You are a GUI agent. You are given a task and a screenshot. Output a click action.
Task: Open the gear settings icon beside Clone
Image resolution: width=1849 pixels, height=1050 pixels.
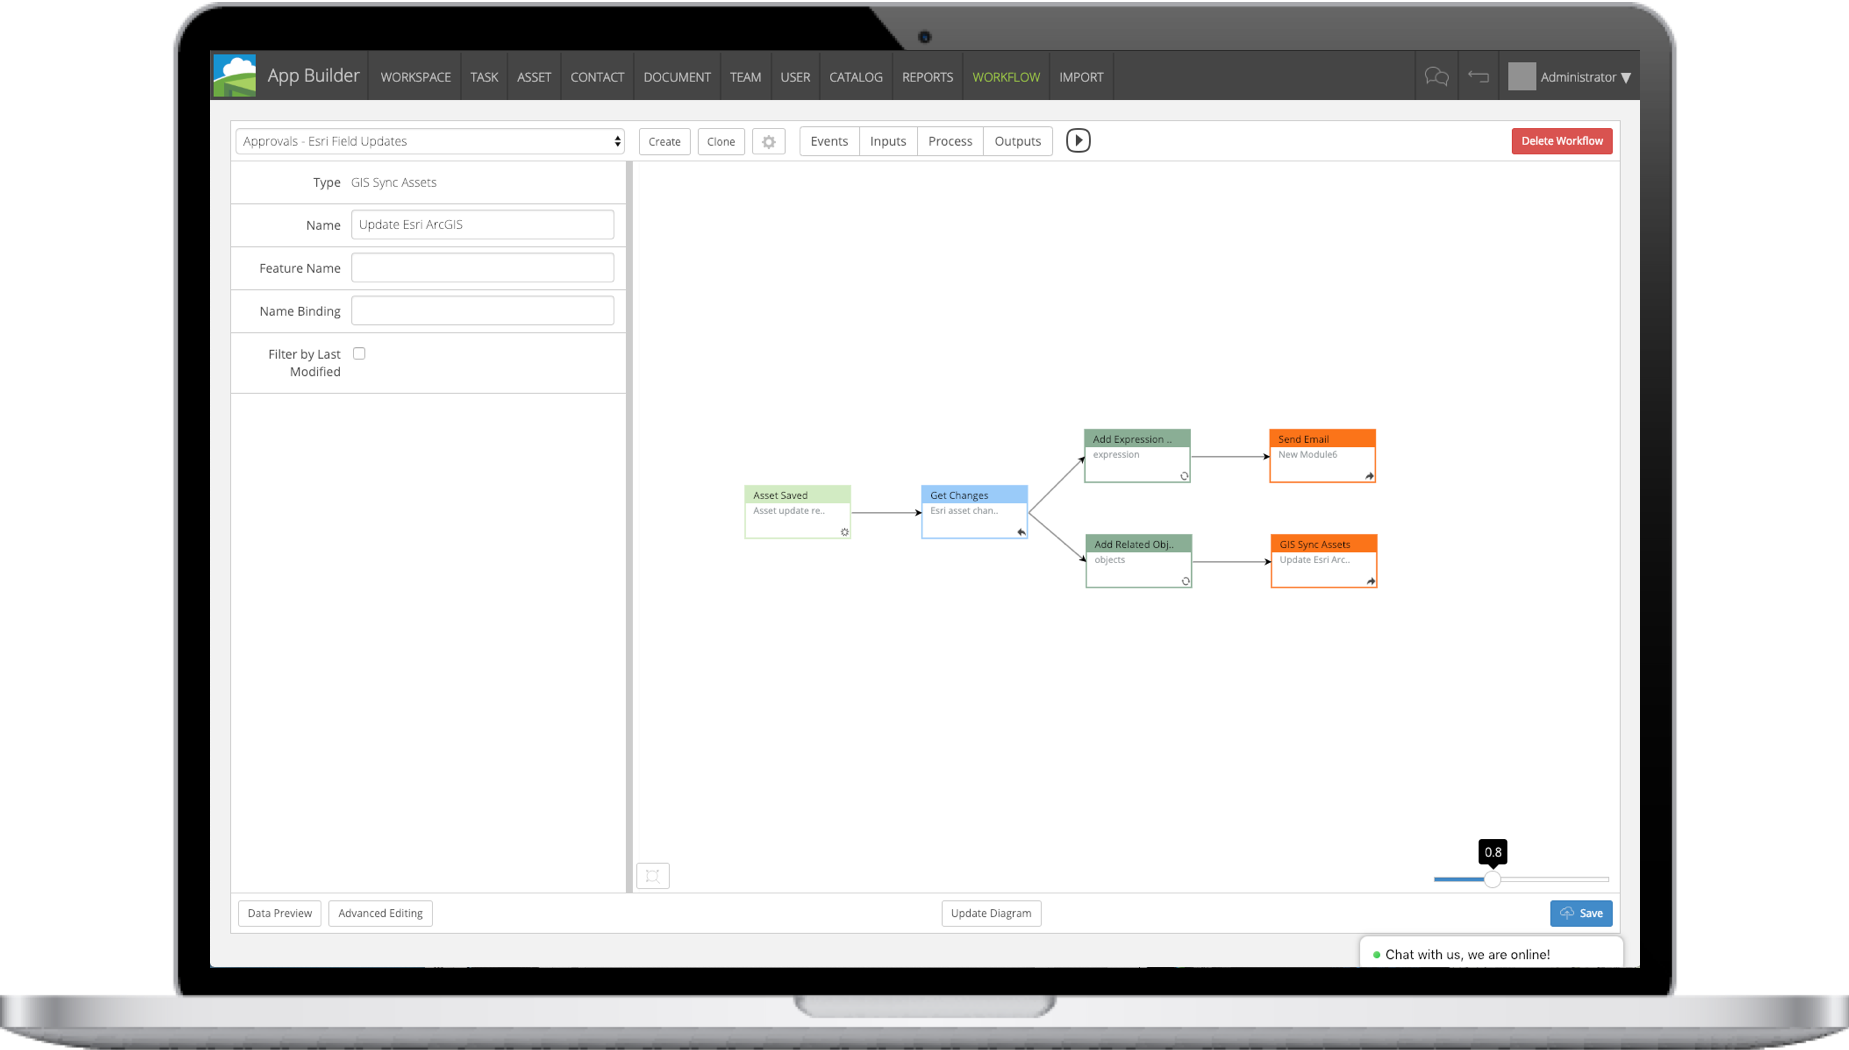point(768,141)
